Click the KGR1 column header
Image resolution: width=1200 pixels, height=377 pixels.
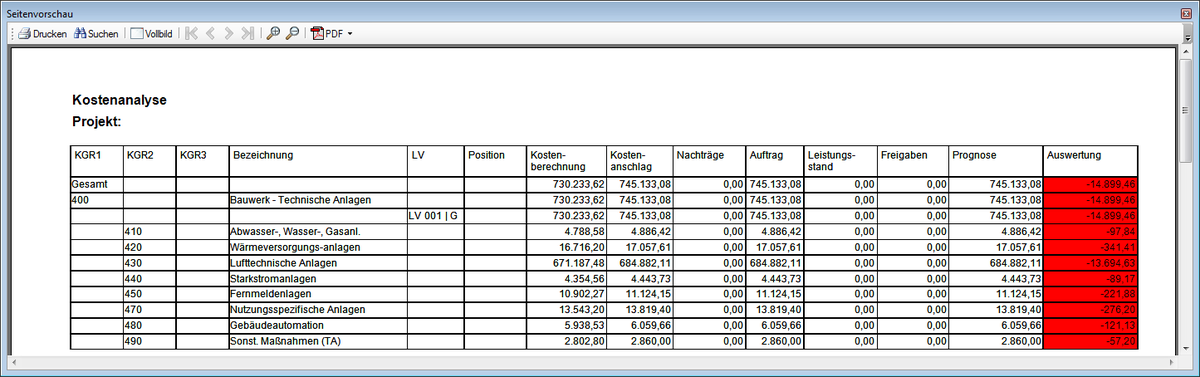(x=96, y=161)
